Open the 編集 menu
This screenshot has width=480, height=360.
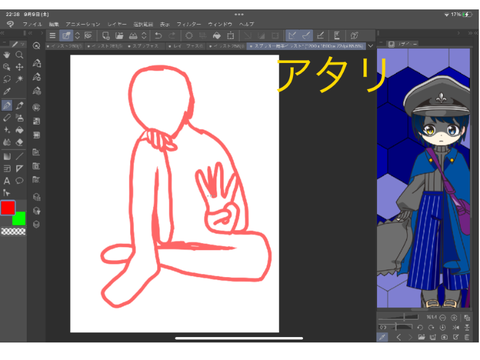coord(54,24)
